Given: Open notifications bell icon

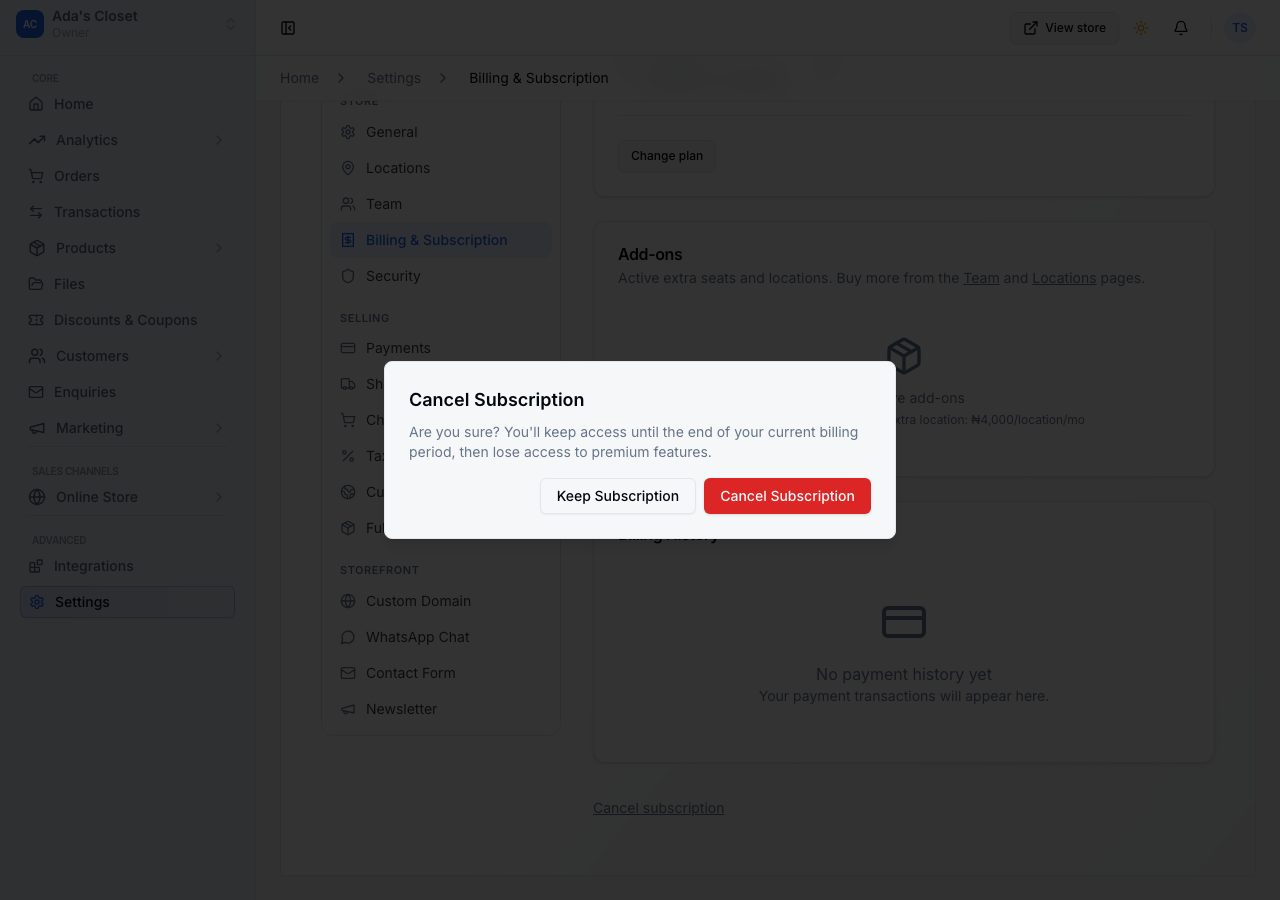Looking at the screenshot, I should [x=1181, y=28].
